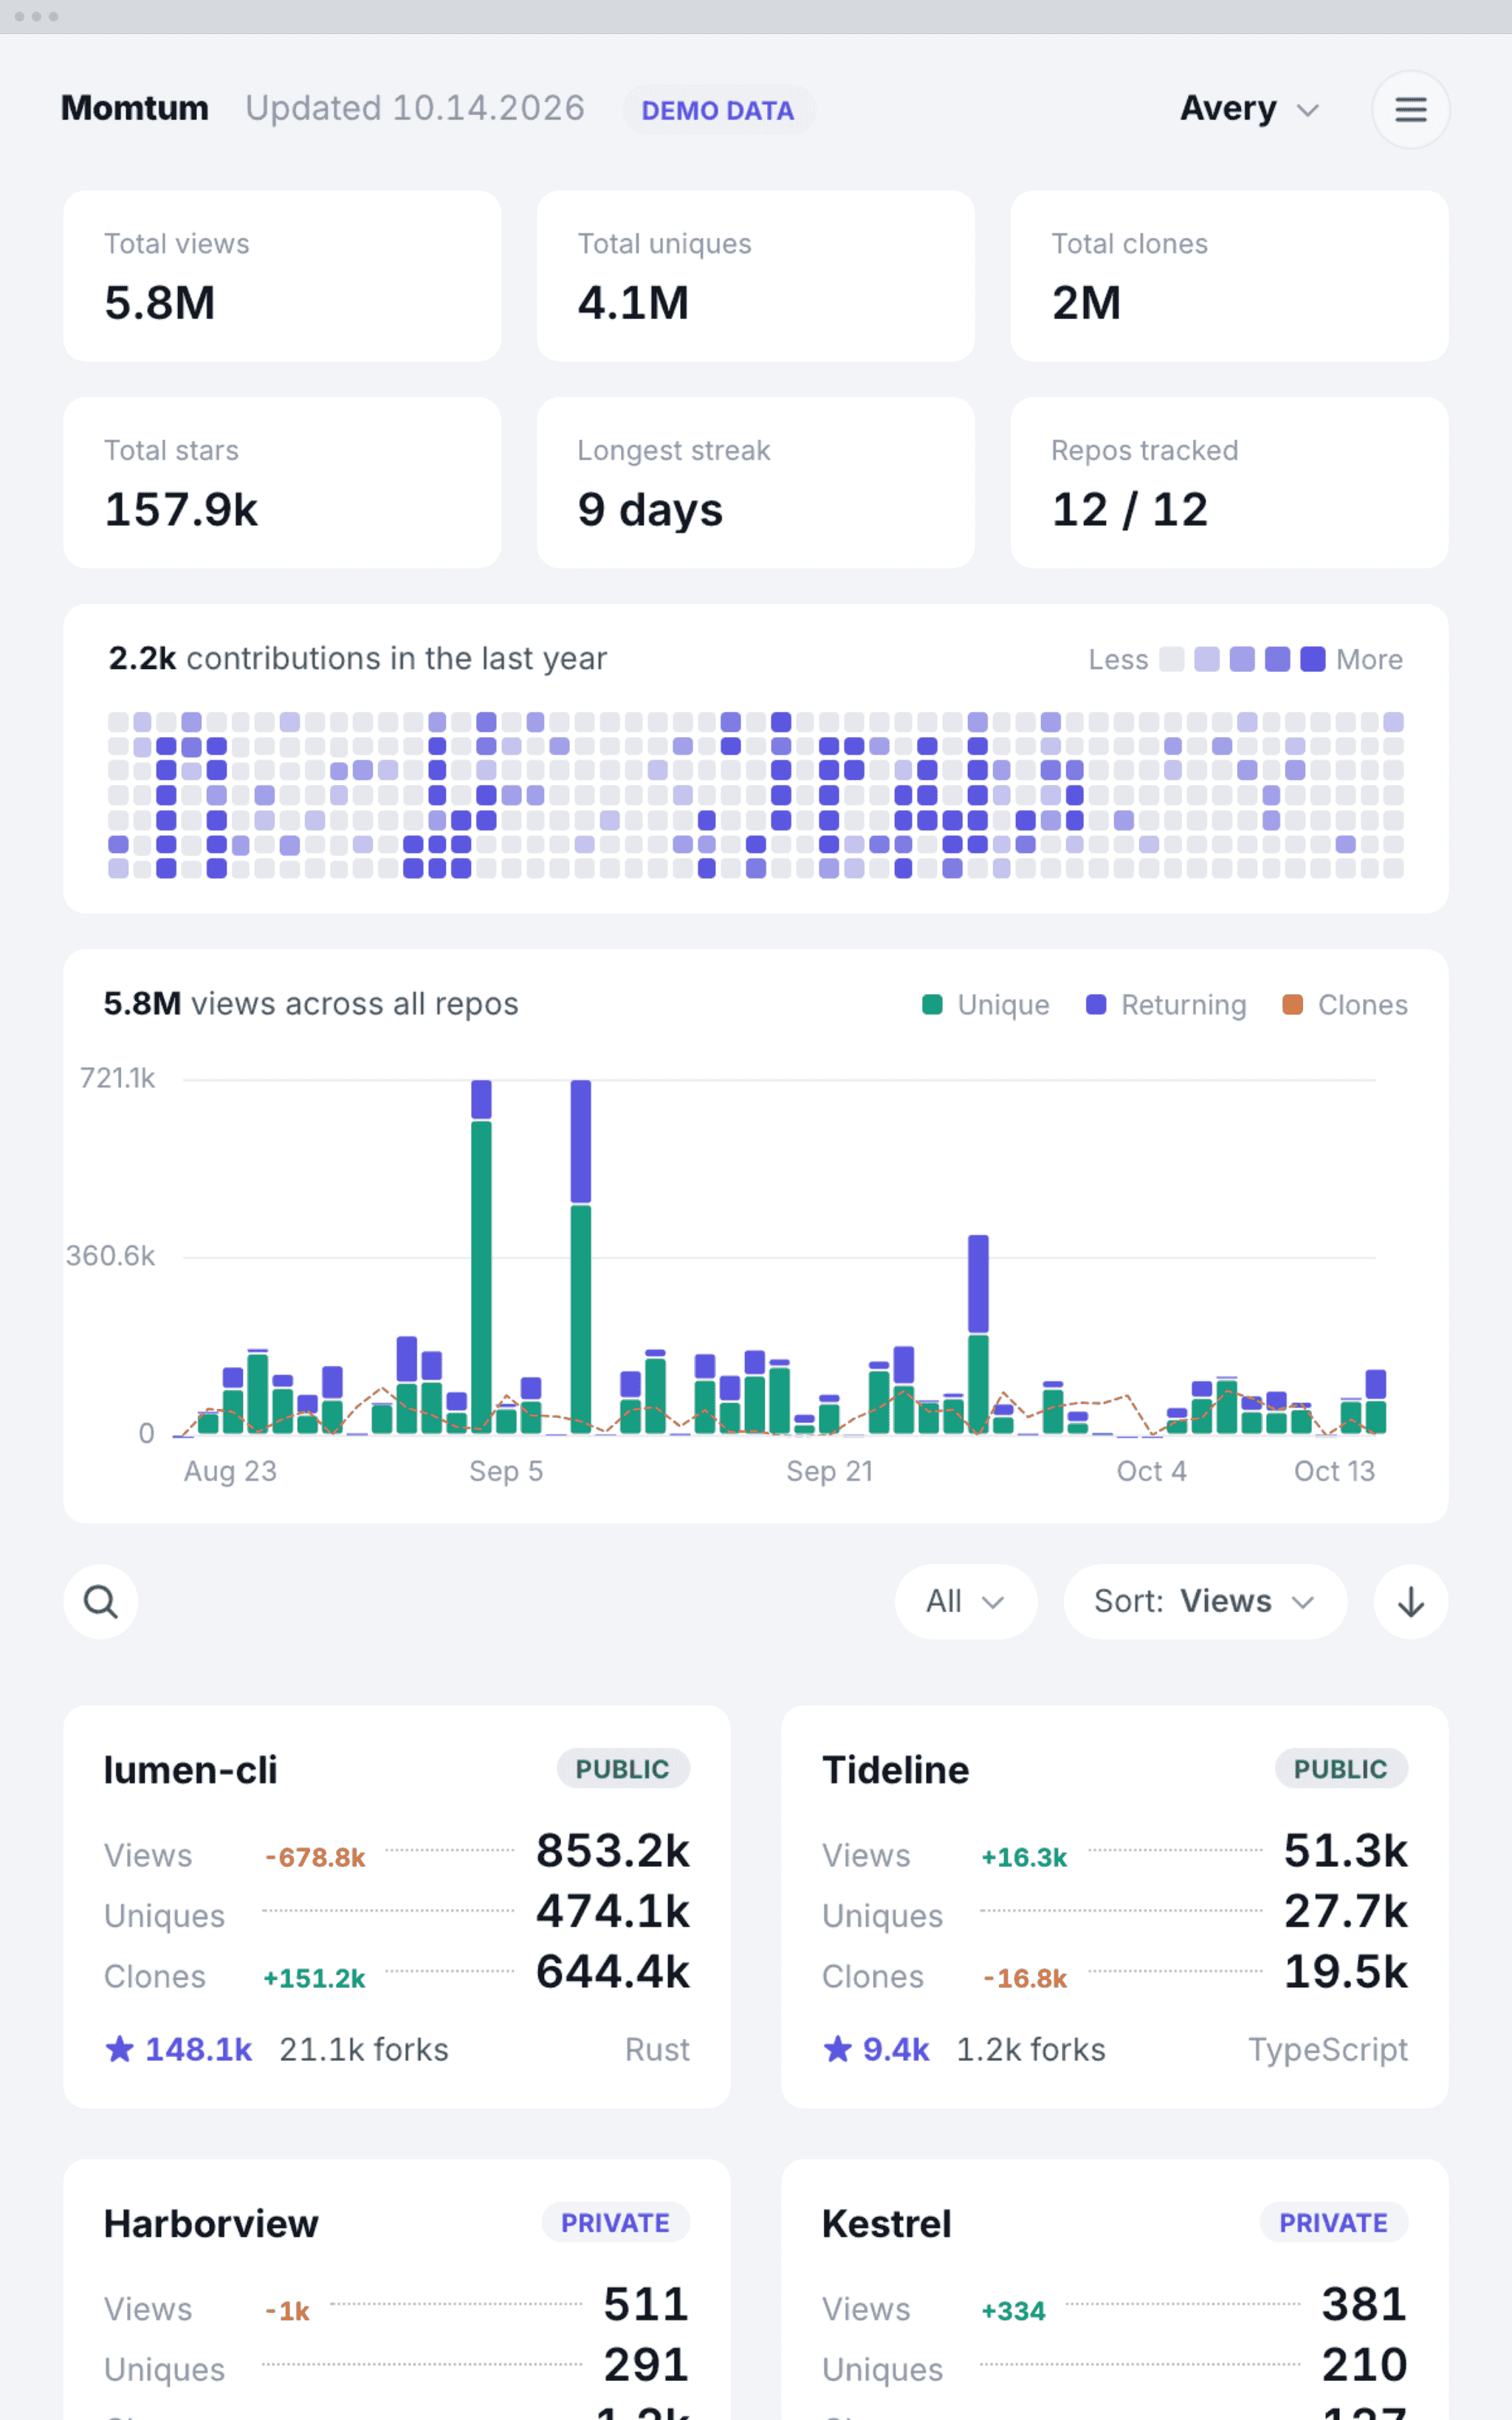Screen dimensions: 1512x2420
Task: Open the hamburger menu button
Action: point(1410,109)
